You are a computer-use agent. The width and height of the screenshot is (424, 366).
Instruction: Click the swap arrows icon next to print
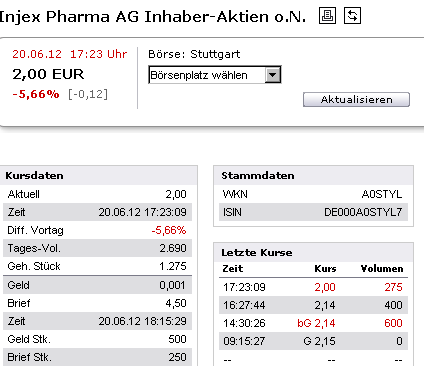click(352, 16)
